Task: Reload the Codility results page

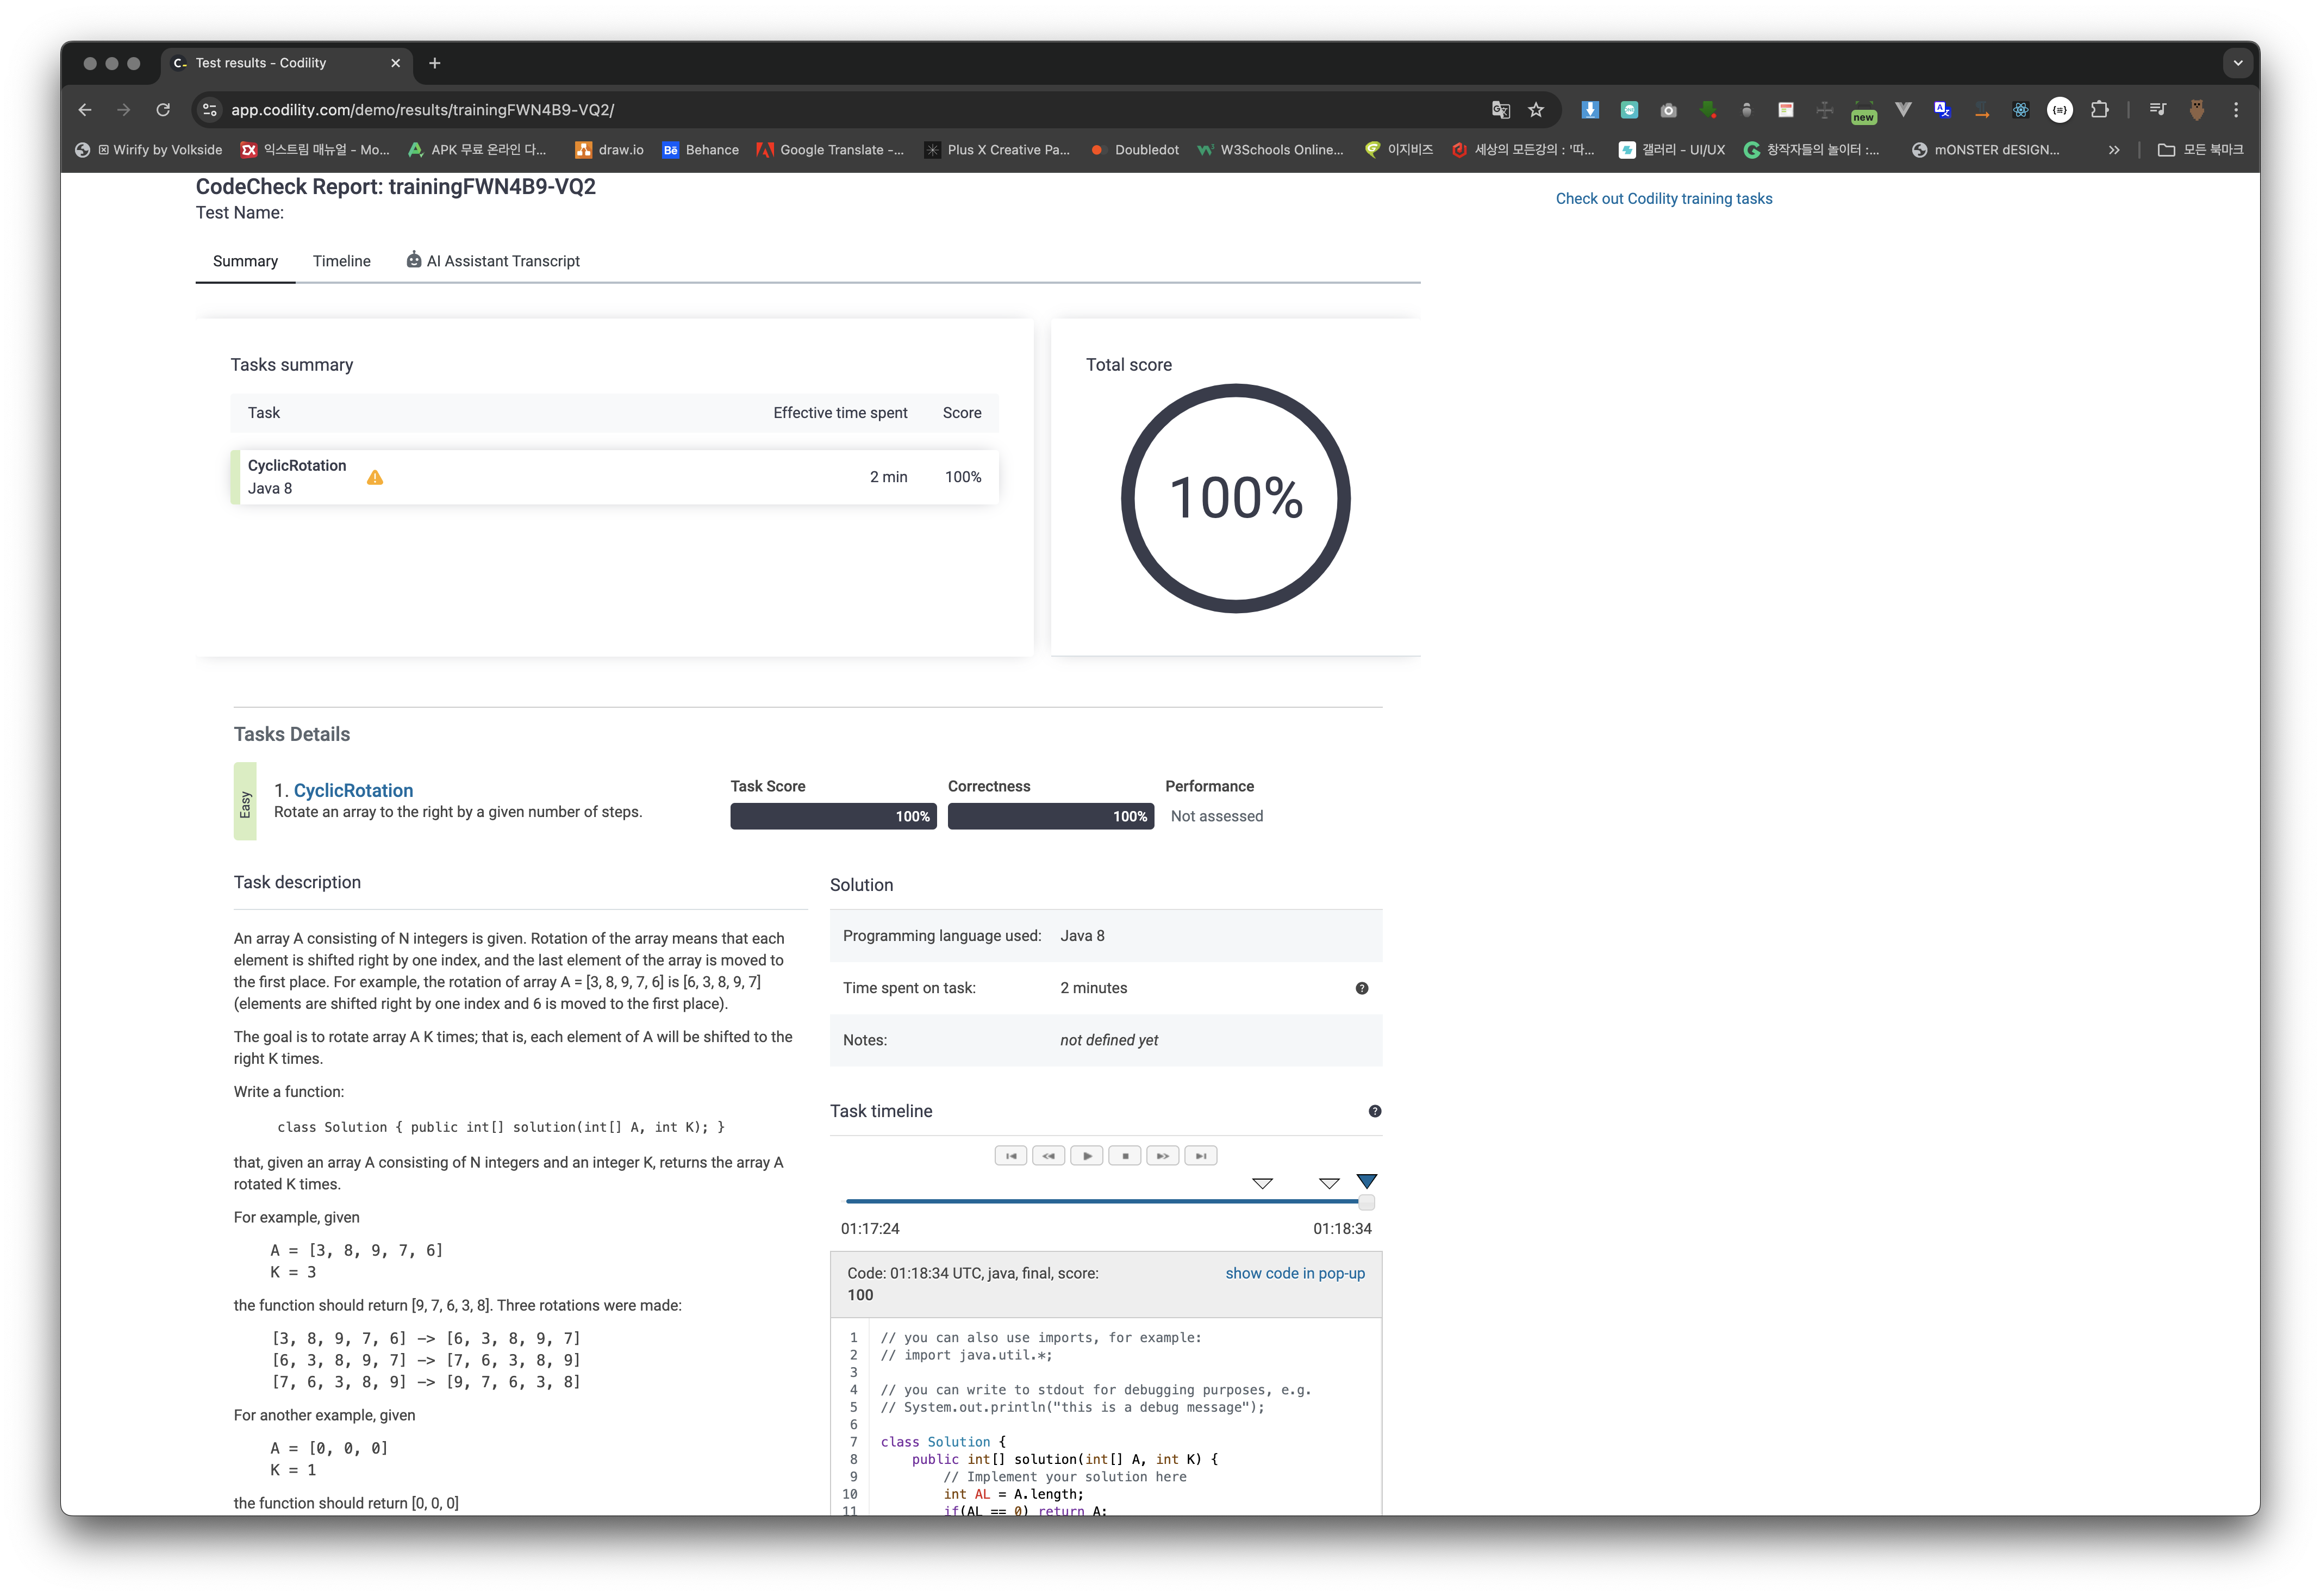Action: click(x=163, y=110)
